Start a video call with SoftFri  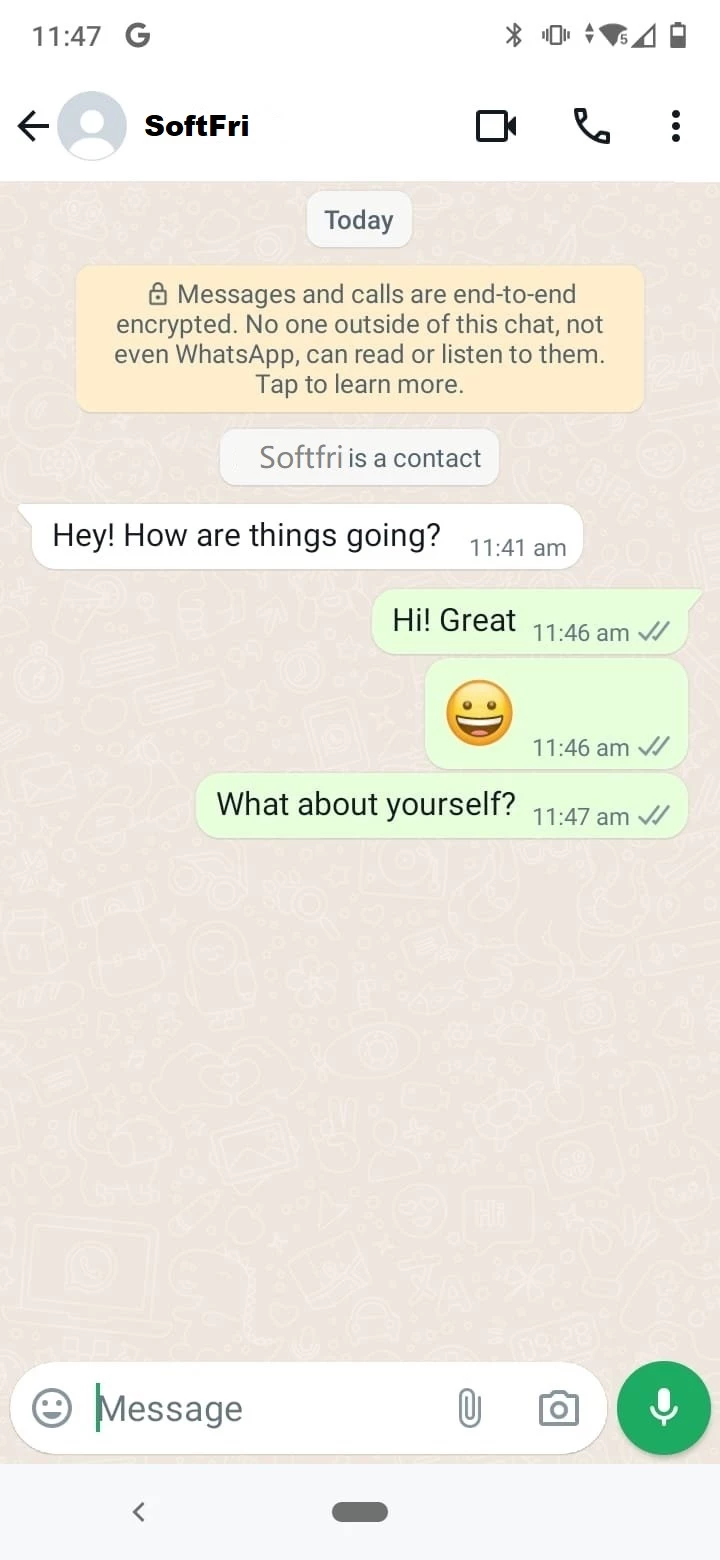[x=496, y=126]
